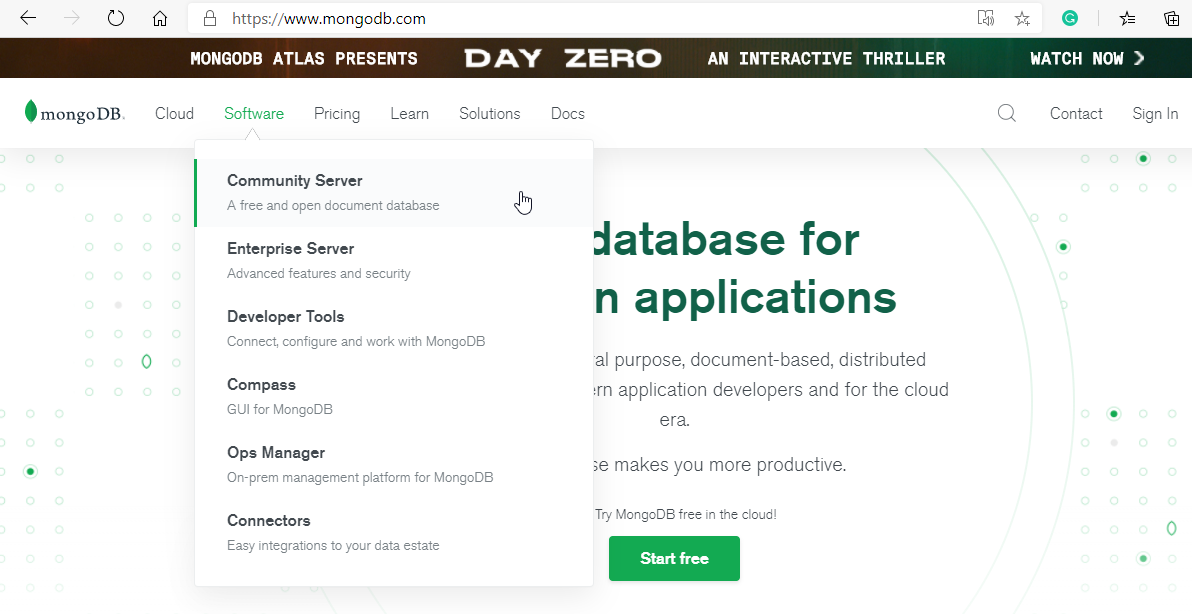1192x614 pixels.
Task: Add this page to favorites with star icon
Action: pos(1022,18)
